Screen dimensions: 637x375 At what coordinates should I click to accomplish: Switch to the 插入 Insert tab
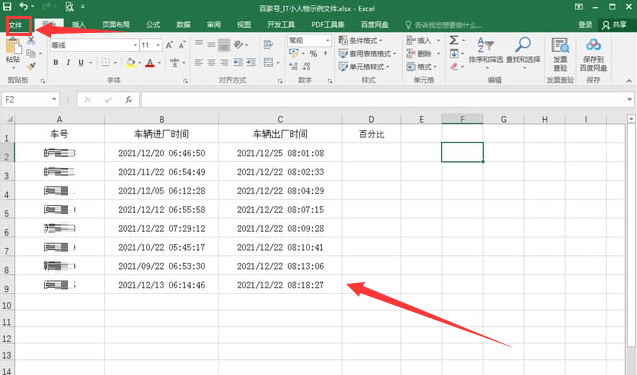[79, 25]
